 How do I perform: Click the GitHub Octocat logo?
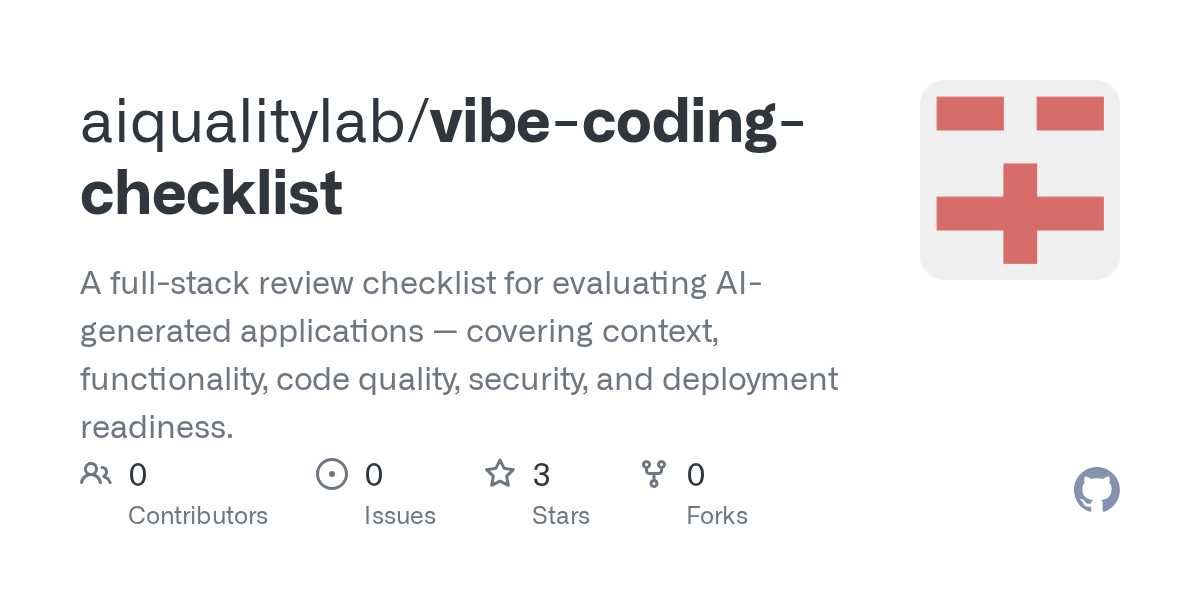tap(1096, 490)
